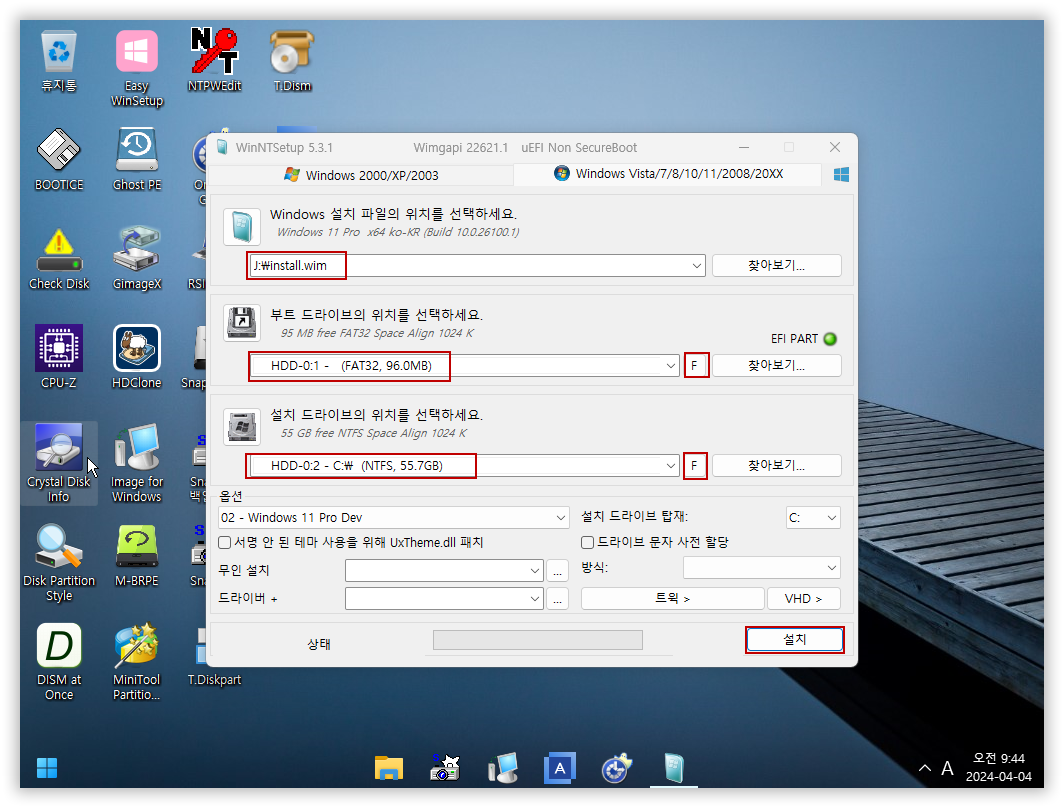1064x808 pixels.
Task: Browse for boot drive location
Action: (776, 365)
